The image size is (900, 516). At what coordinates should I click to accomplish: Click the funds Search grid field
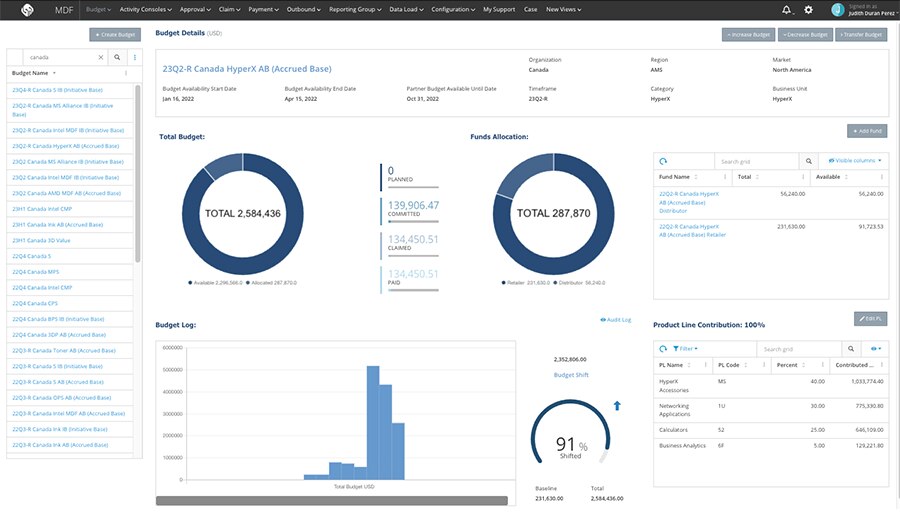pos(756,160)
